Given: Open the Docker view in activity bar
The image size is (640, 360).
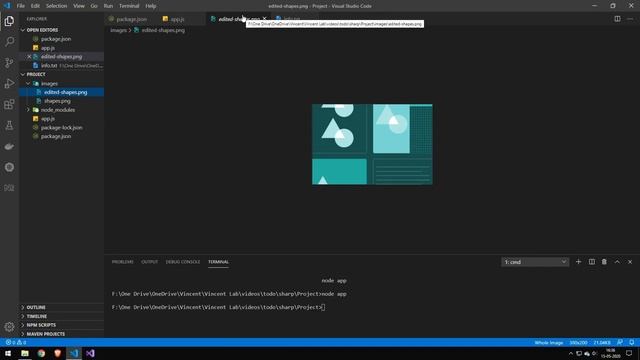Looking at the screenshot, I should coord(9,146).
